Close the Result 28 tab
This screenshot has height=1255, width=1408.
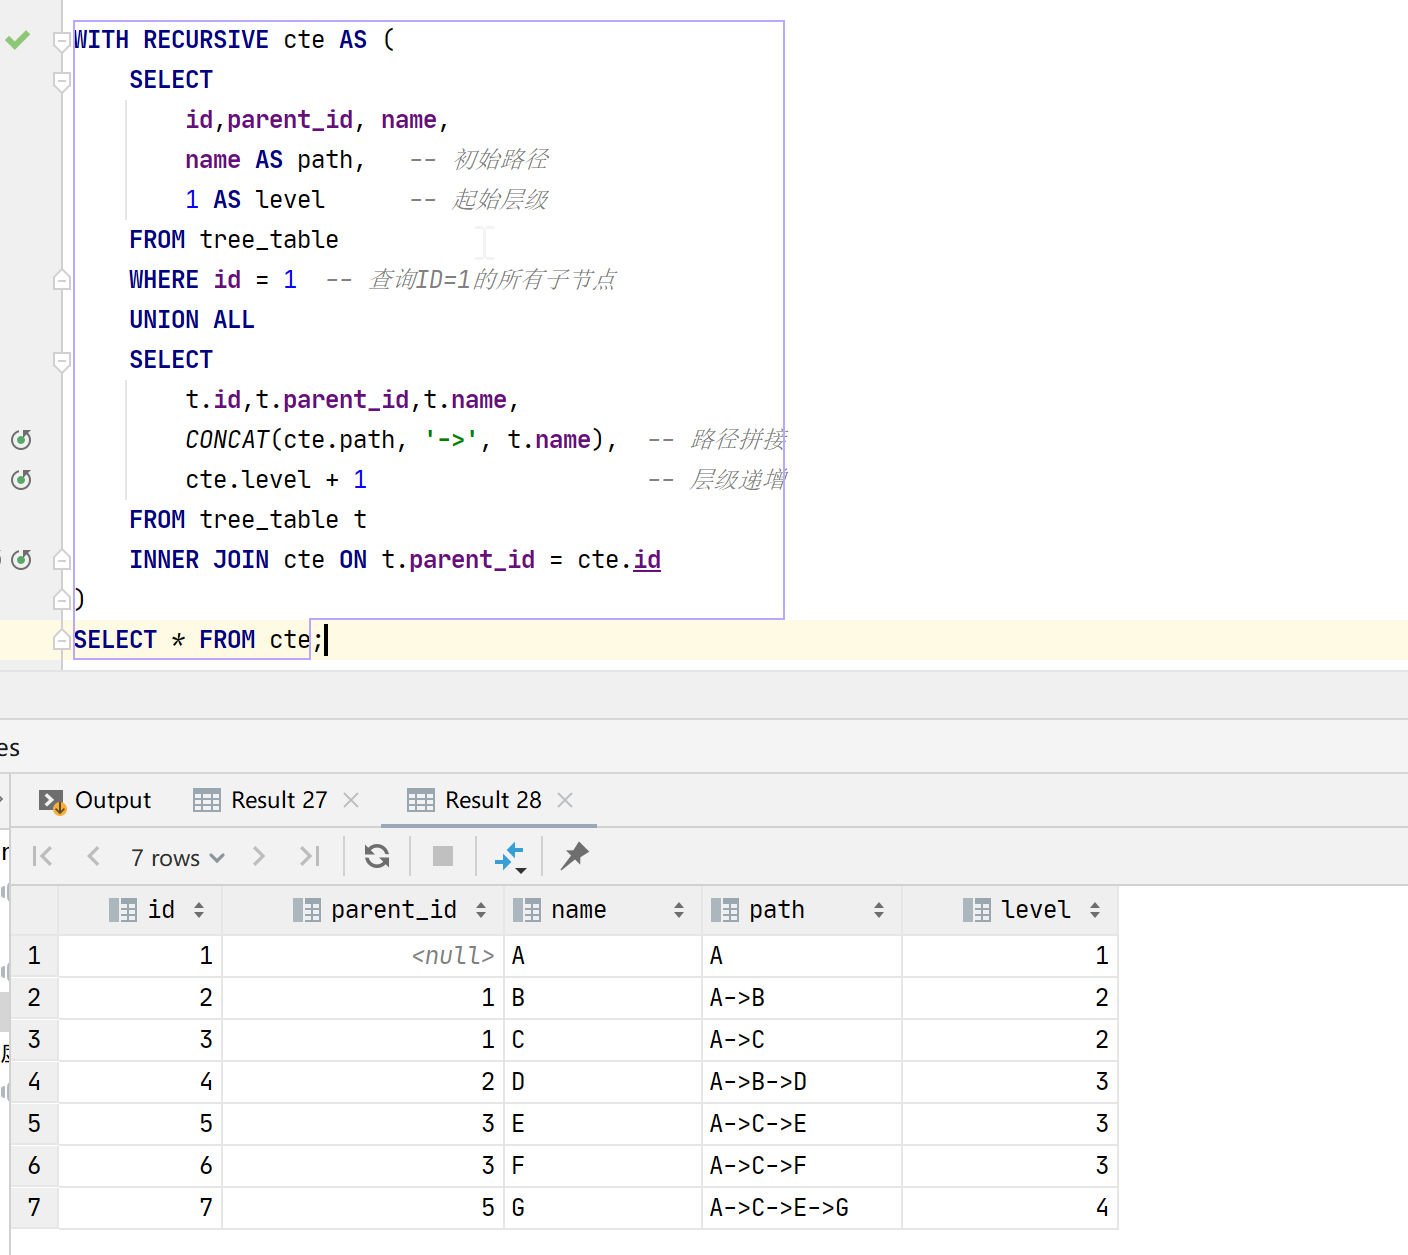[x=565, y=800]
